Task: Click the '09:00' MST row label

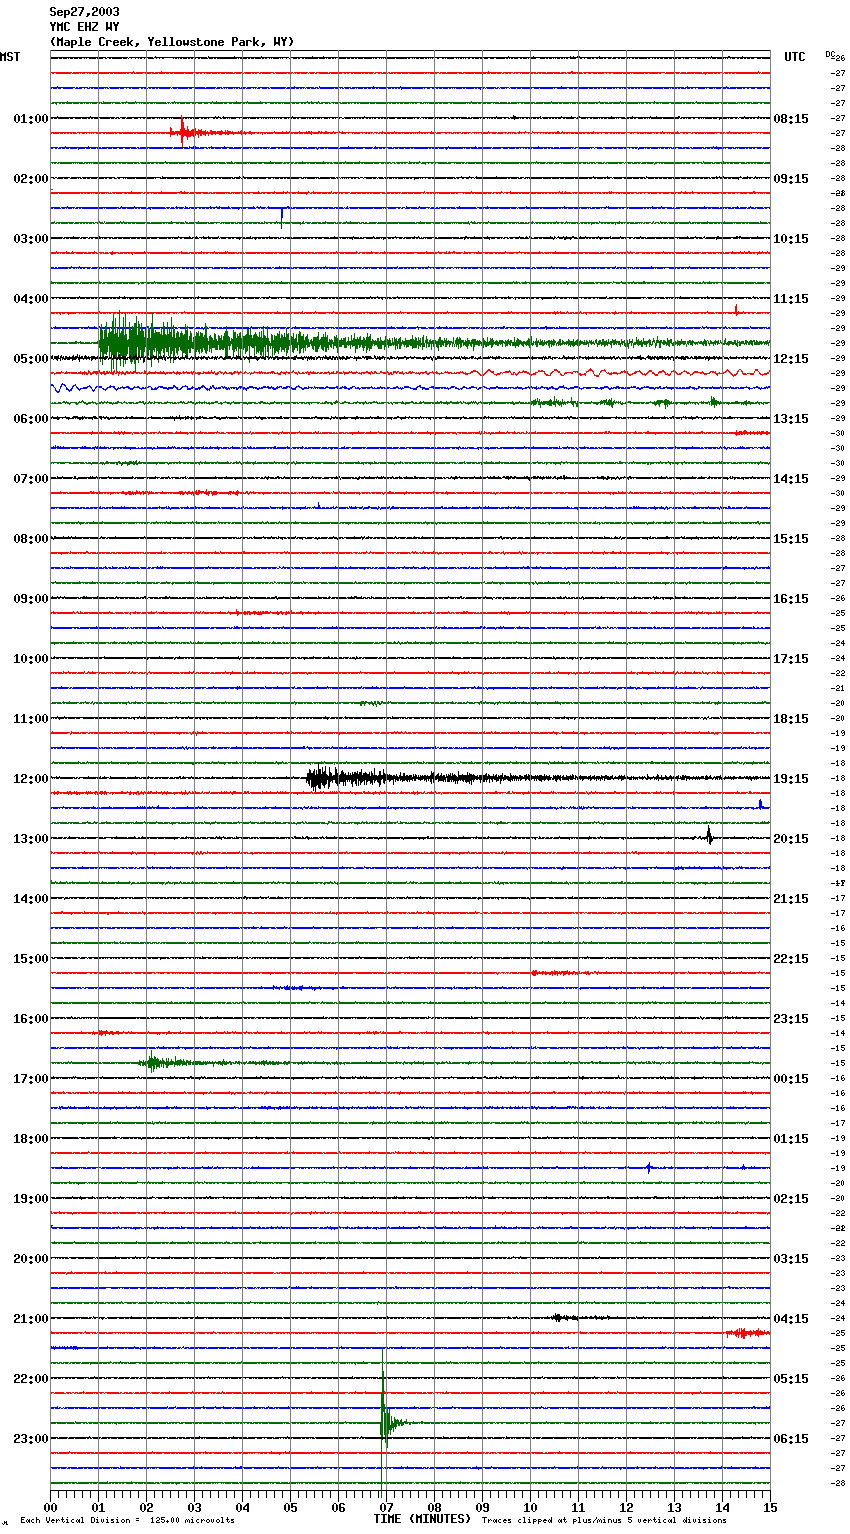Action: coord(31,599)
